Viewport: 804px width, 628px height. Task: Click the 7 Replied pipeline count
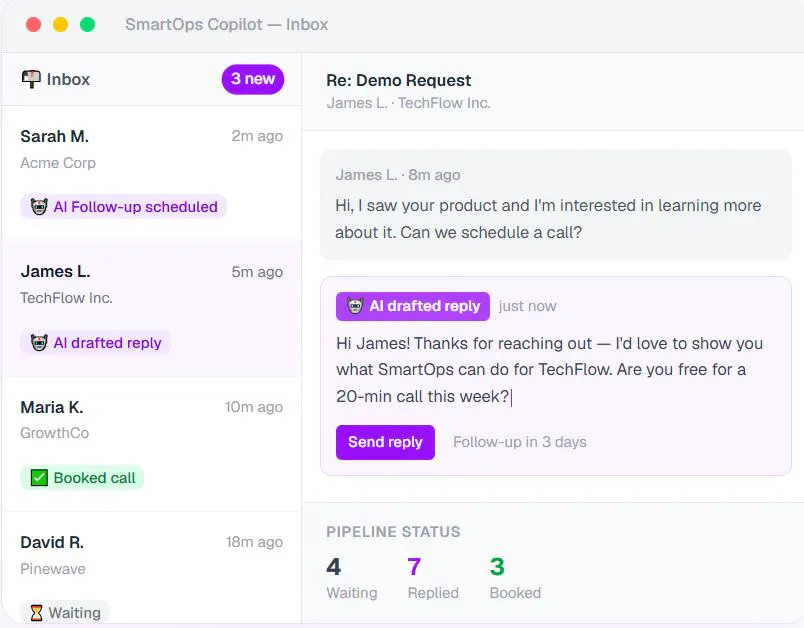[433, 579]
